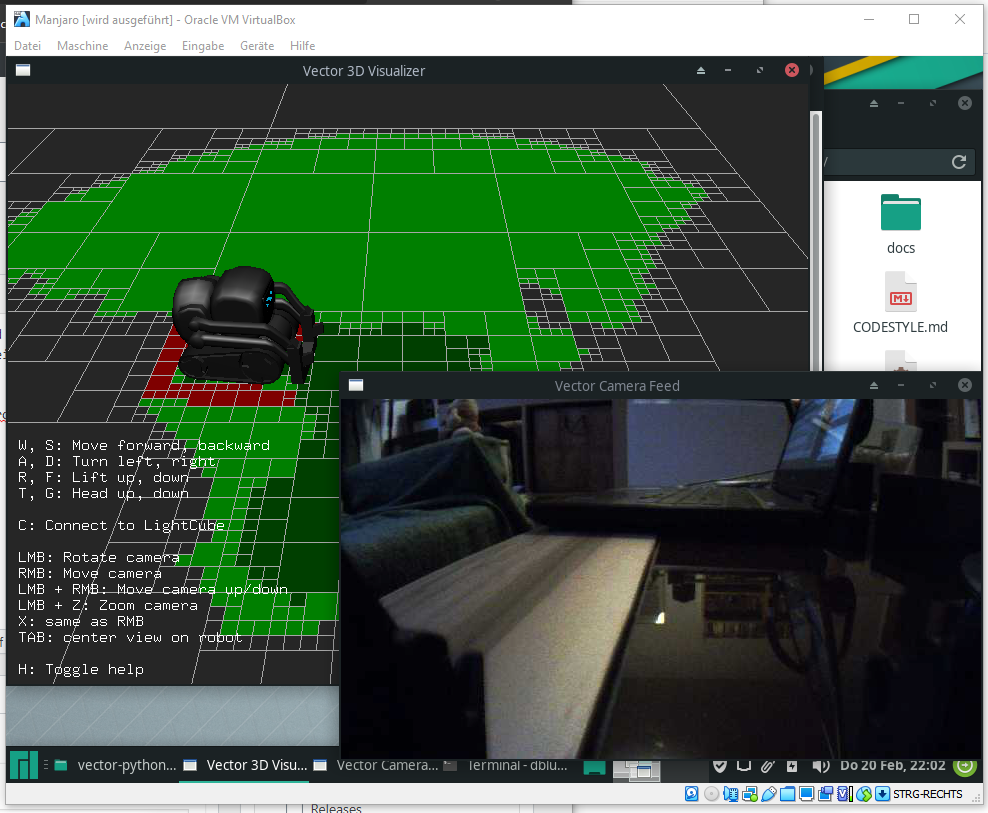Open the VirtualBox Datei menu
The height and width of the screenshot is (813, 988).
27,46
